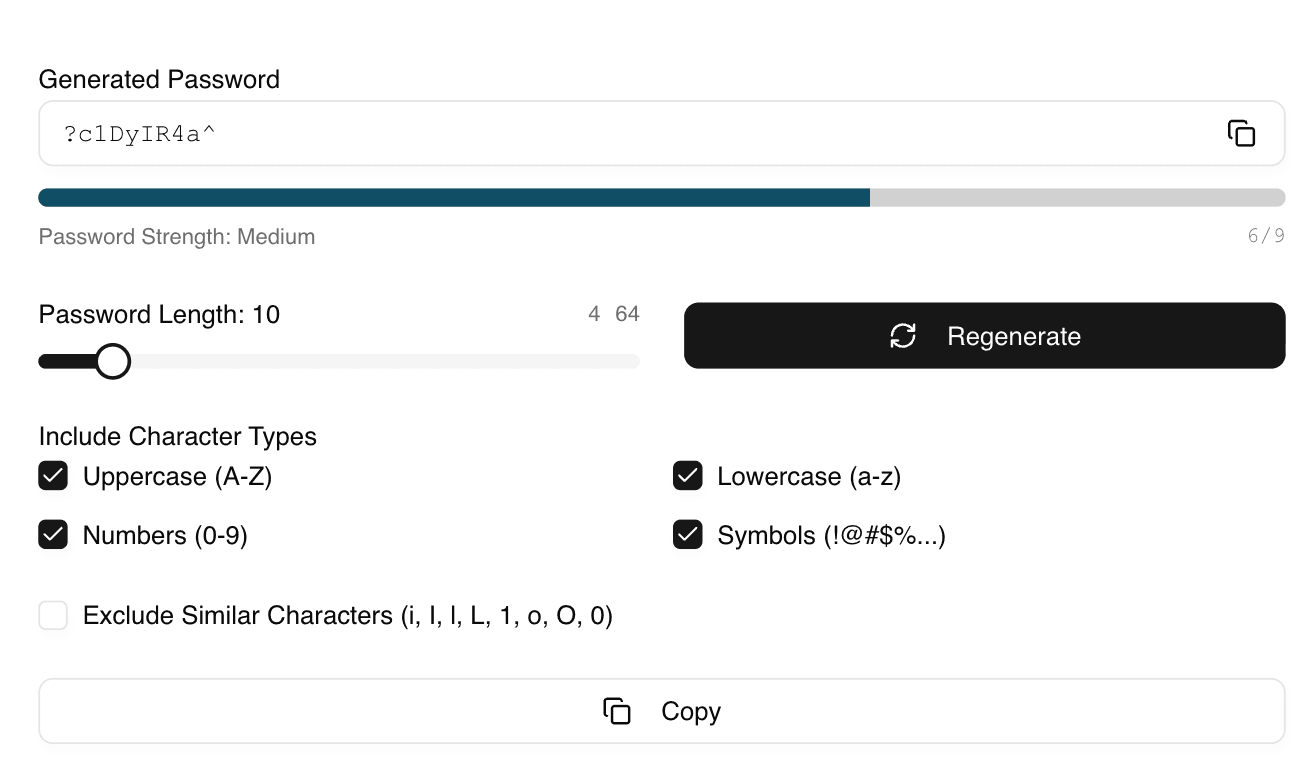
Task: Click the maximum length value 64
Action: tap(627, 314)
